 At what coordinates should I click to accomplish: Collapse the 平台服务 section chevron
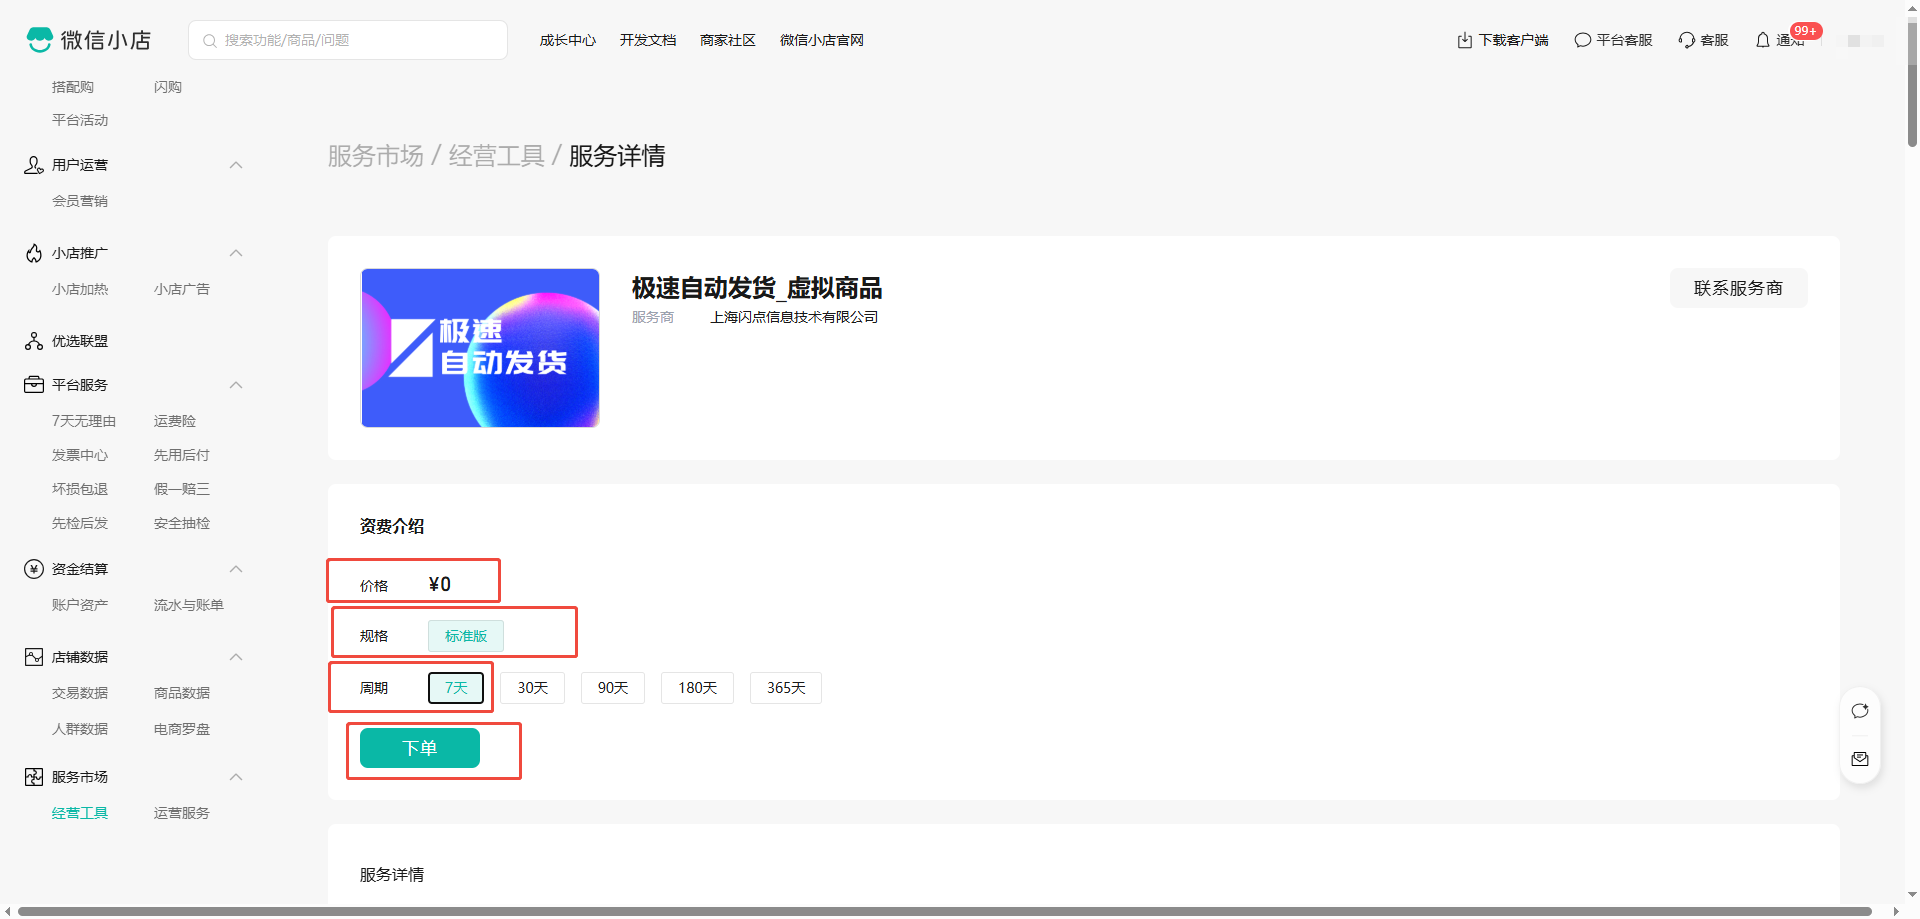point(236,385)
